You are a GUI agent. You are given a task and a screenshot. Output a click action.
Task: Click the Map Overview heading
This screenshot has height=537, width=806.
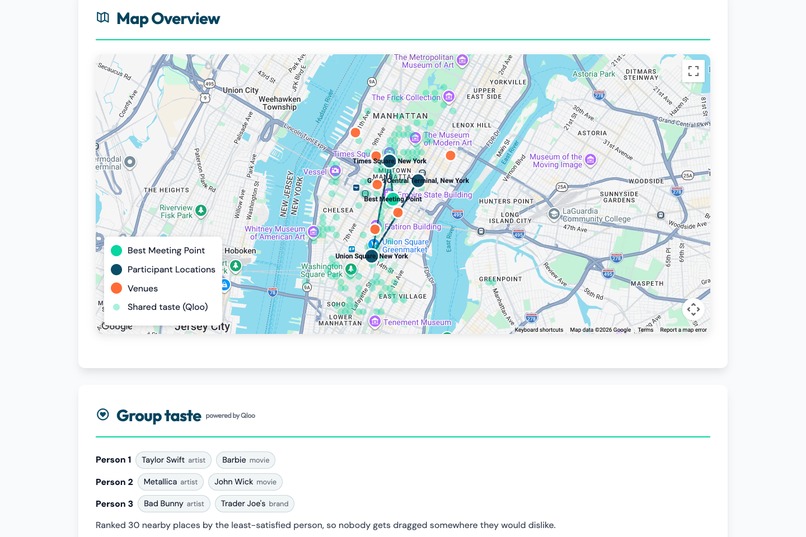pyautogui.click(x=168, y=18)
